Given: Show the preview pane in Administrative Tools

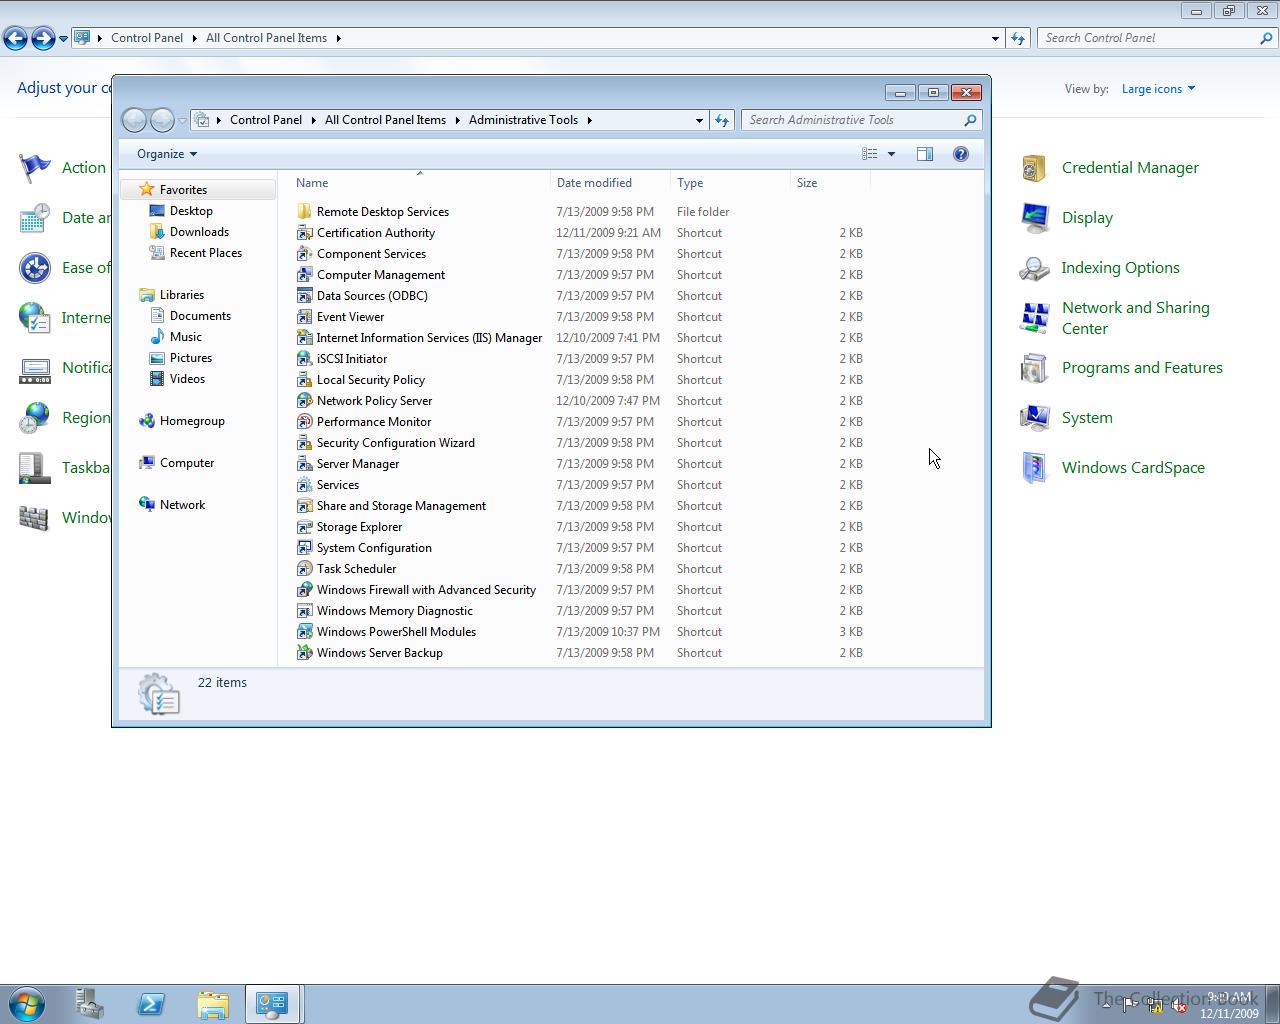Looking at the screenshot, I should coord(925,154).
